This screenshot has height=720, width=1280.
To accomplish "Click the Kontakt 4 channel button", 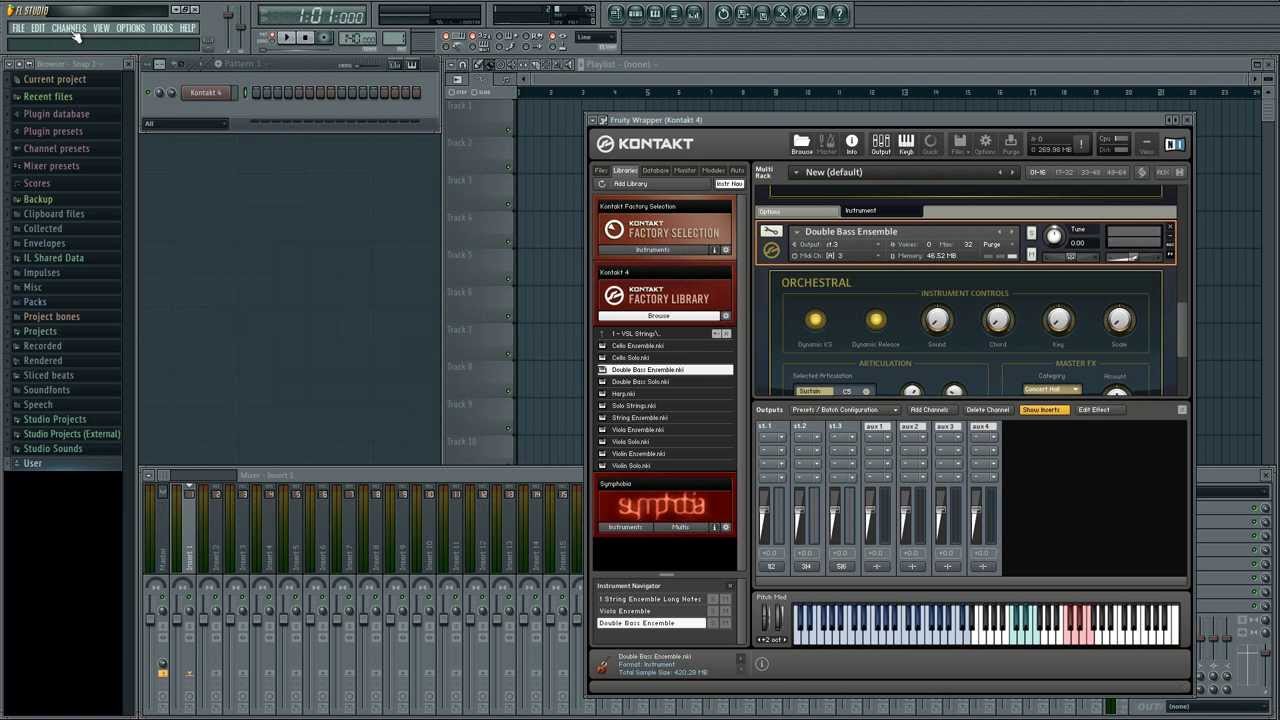I will (206, 93).
